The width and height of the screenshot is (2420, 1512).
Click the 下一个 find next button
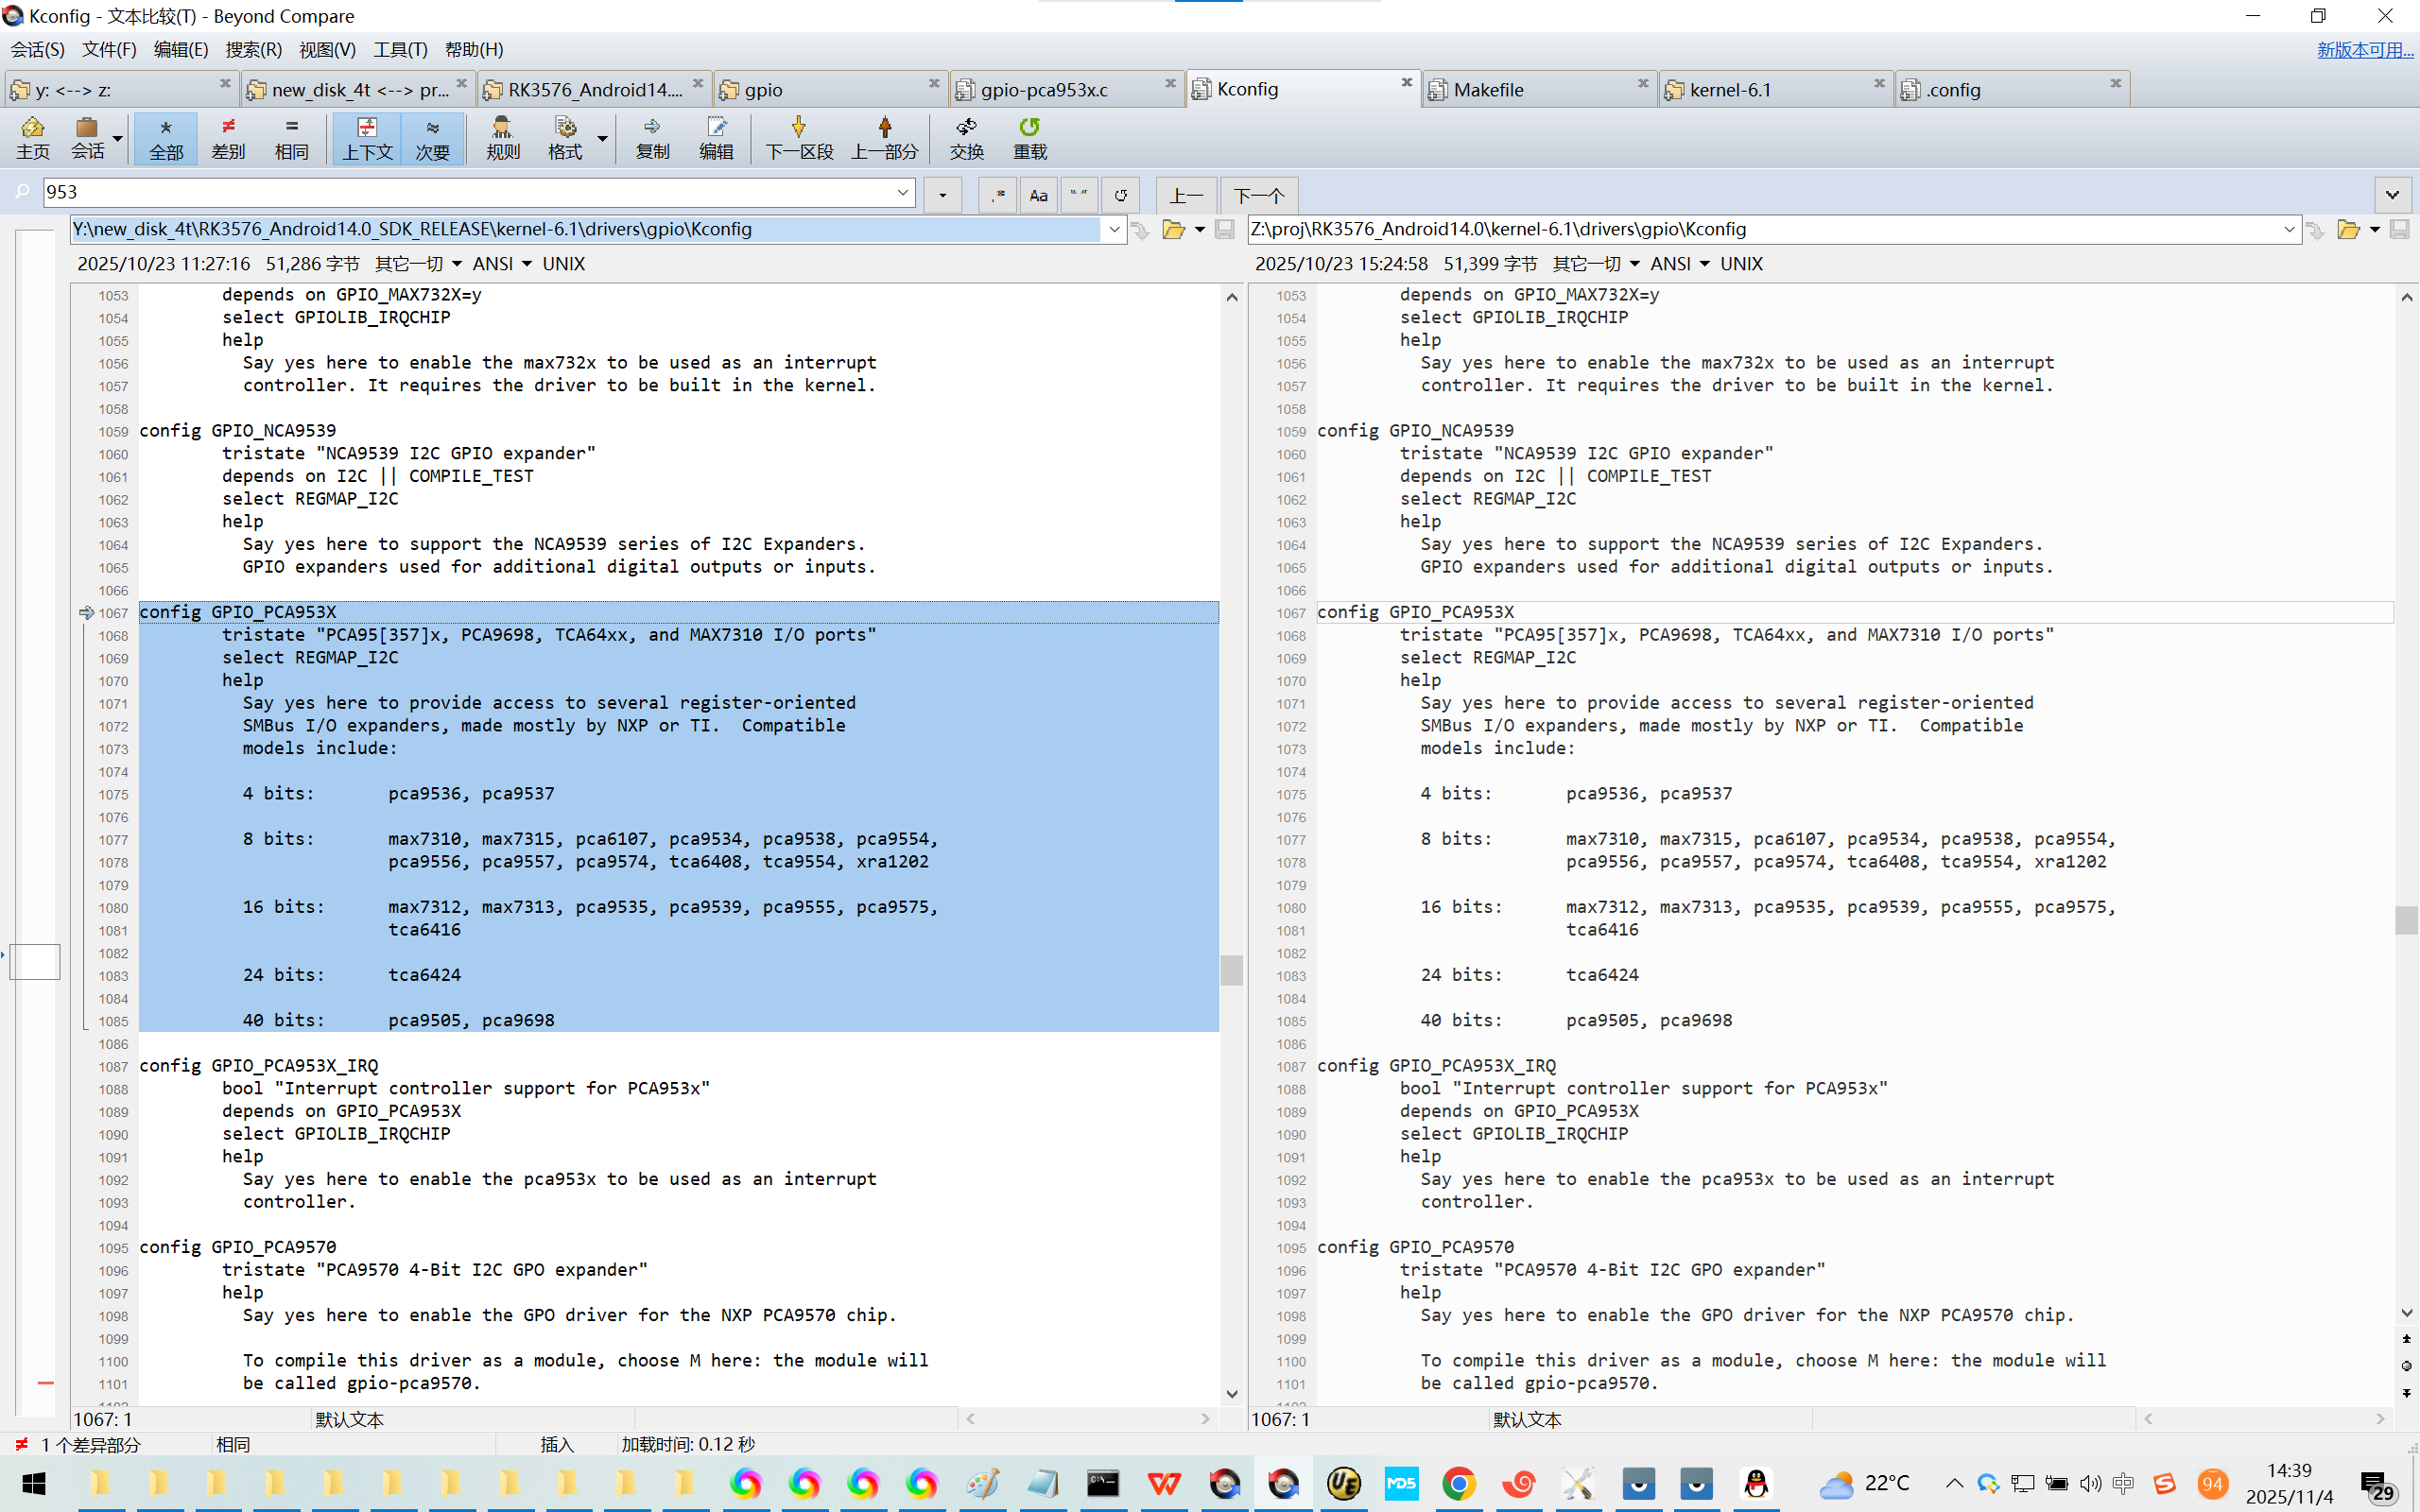(1258, 195)
